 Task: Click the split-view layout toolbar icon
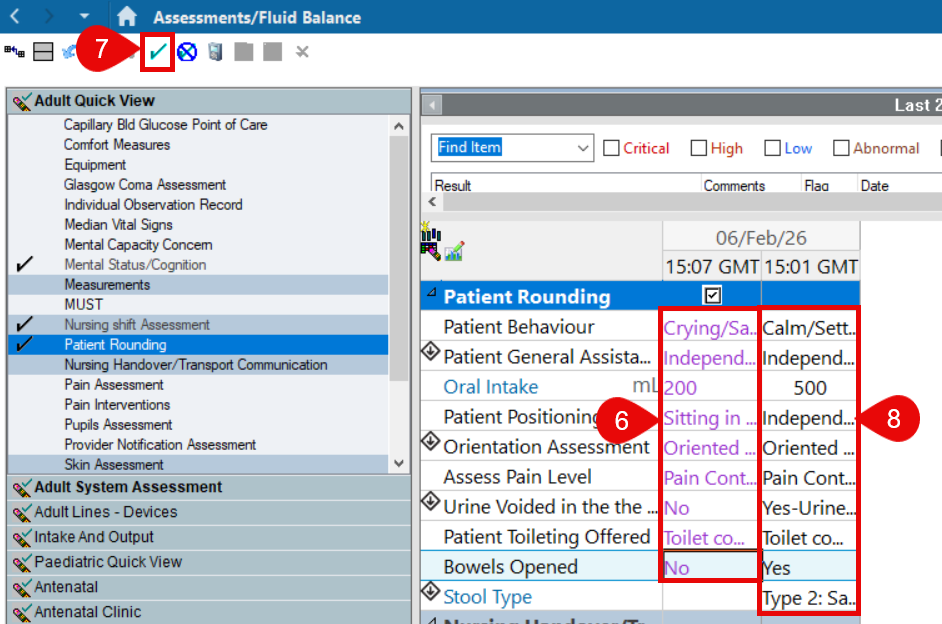coord(43,52)
